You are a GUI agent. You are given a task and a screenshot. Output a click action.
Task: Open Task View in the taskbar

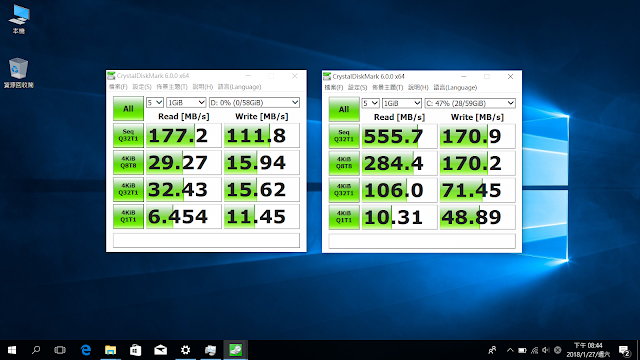tap(60, 350)
